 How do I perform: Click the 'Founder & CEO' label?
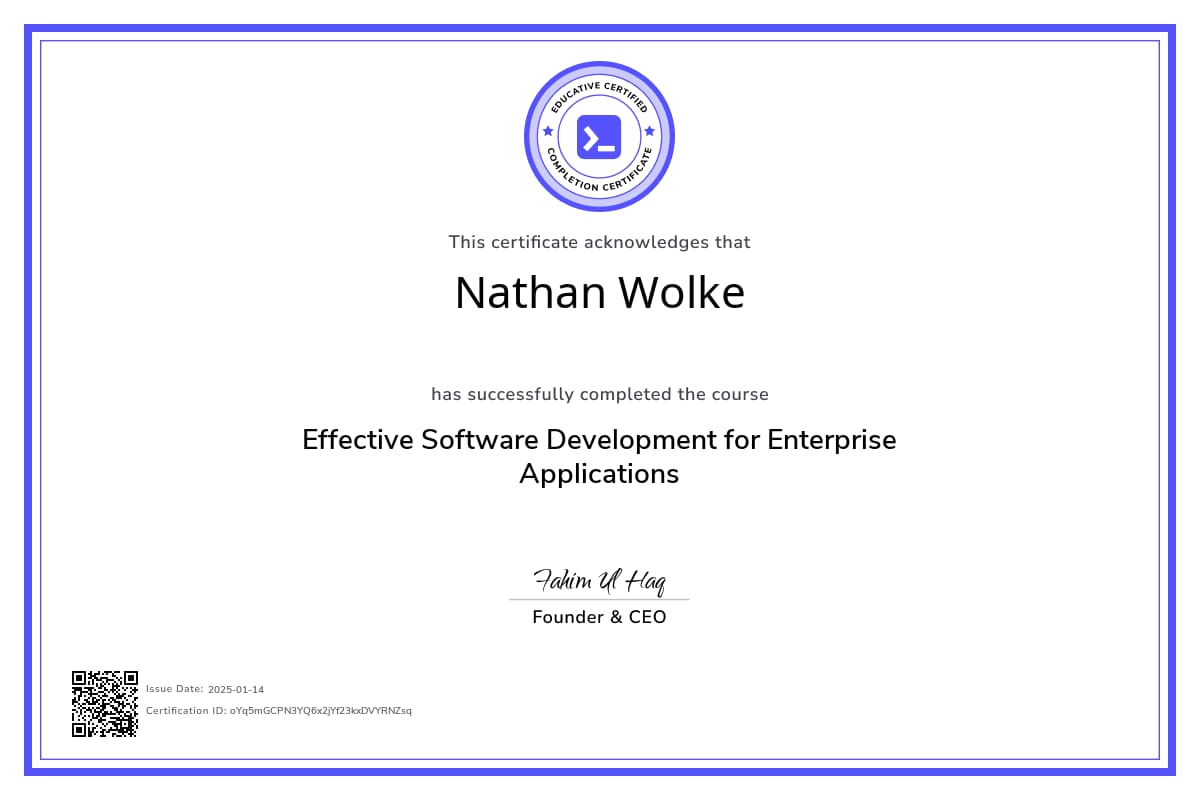pos(599,617)
